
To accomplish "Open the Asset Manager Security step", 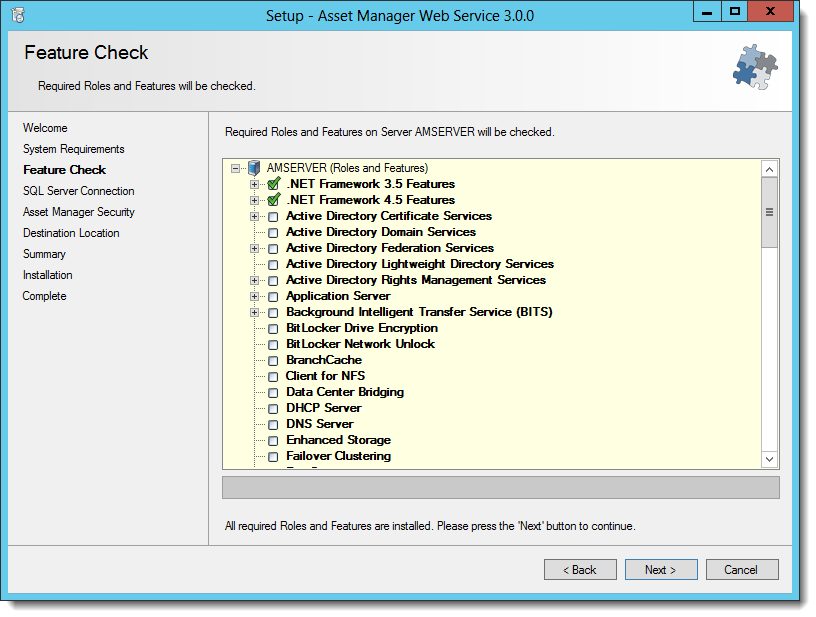I will pyautogui.click(x=79, y=212).
